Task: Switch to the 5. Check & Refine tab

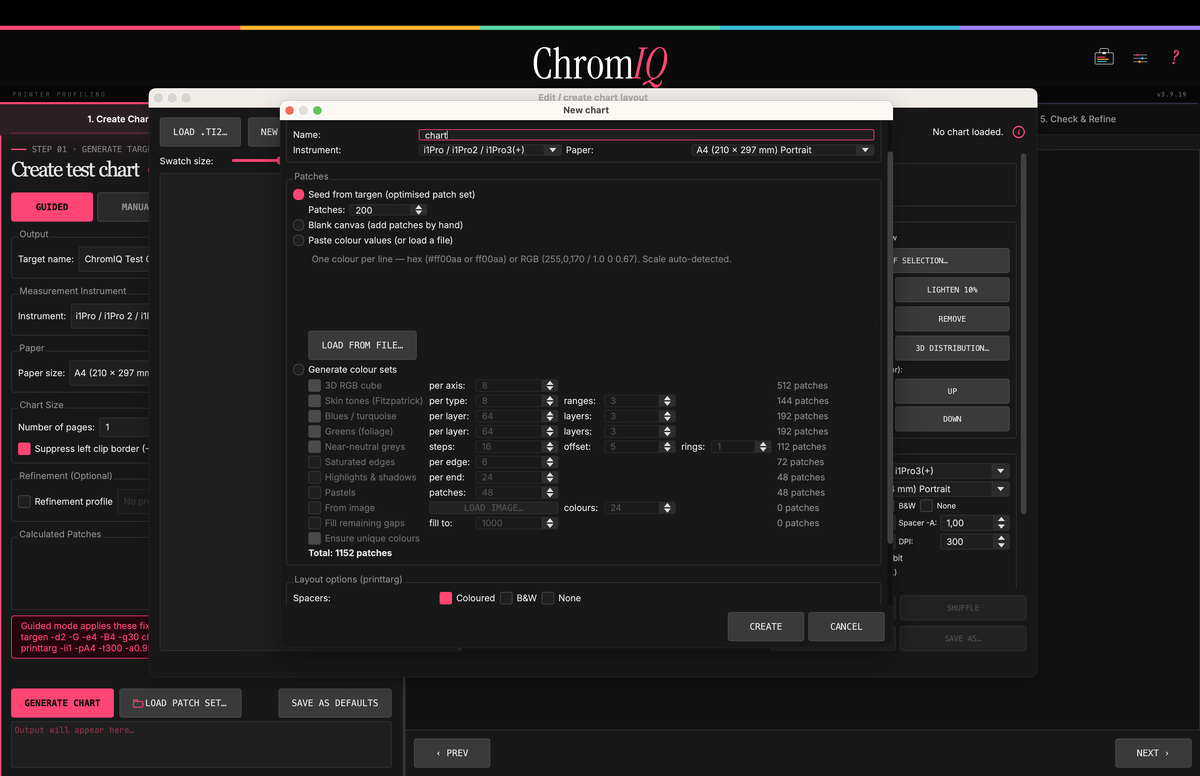Action: click(1078, 119)
